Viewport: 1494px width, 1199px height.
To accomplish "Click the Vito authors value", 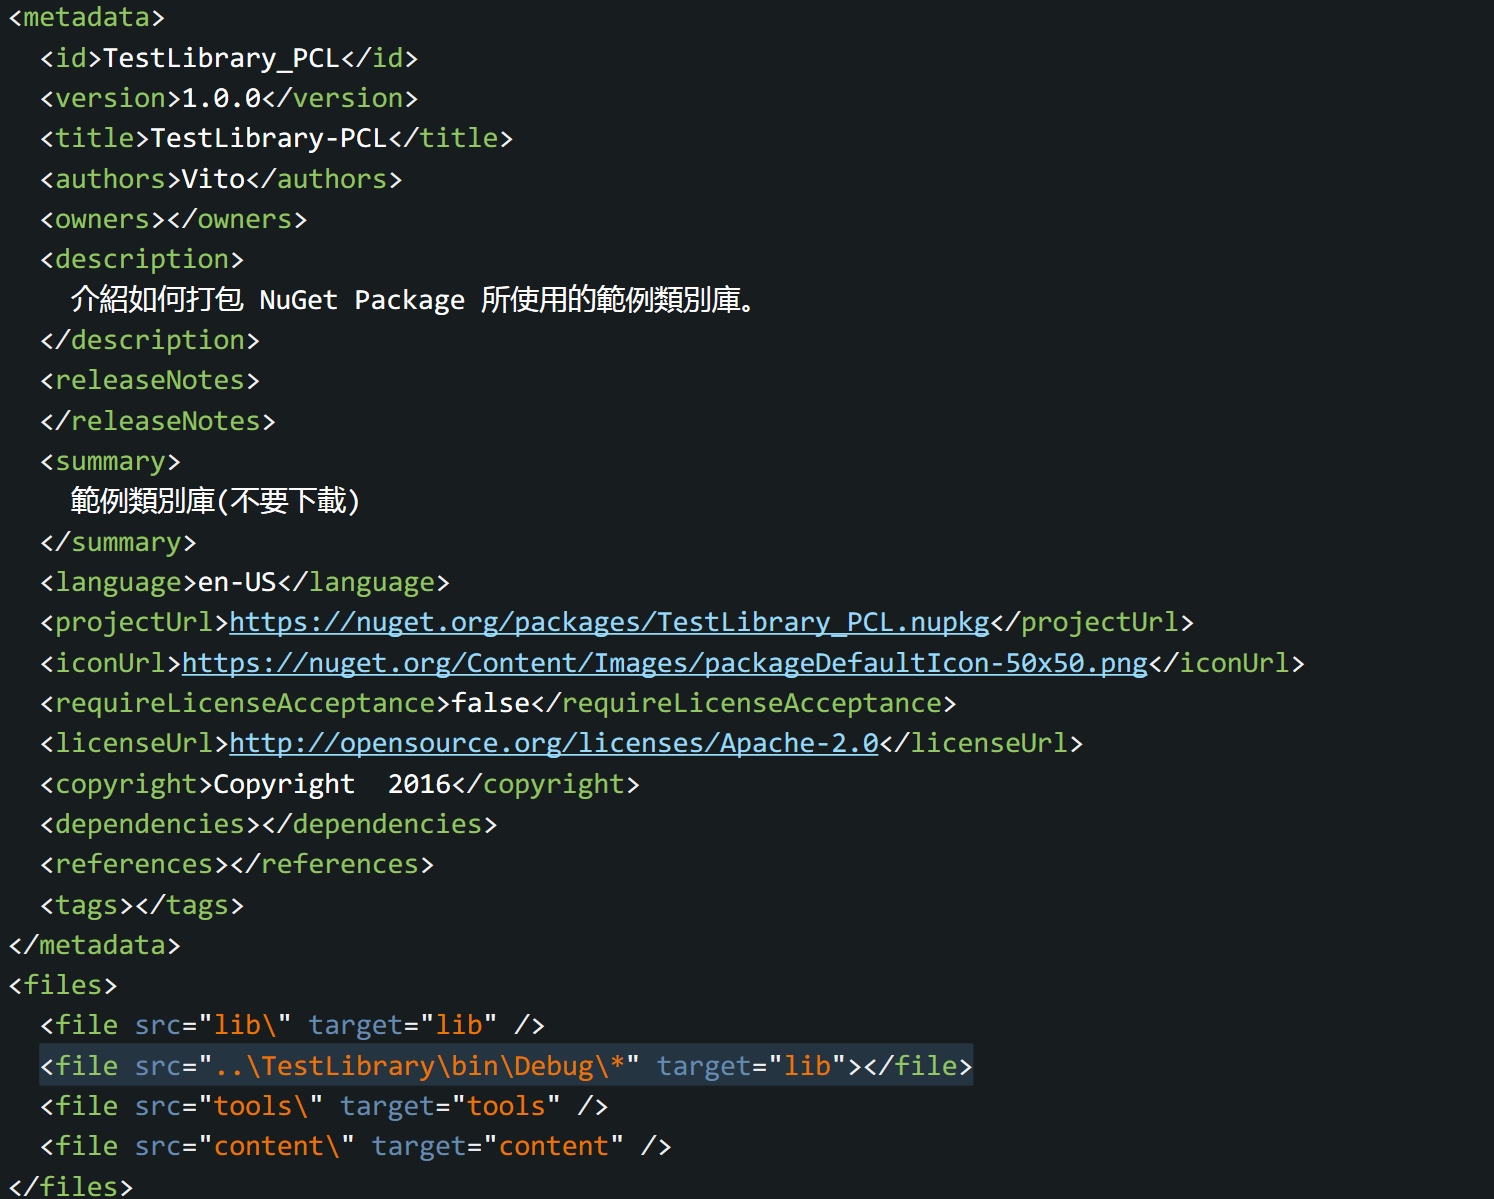I will click(213, 179).
